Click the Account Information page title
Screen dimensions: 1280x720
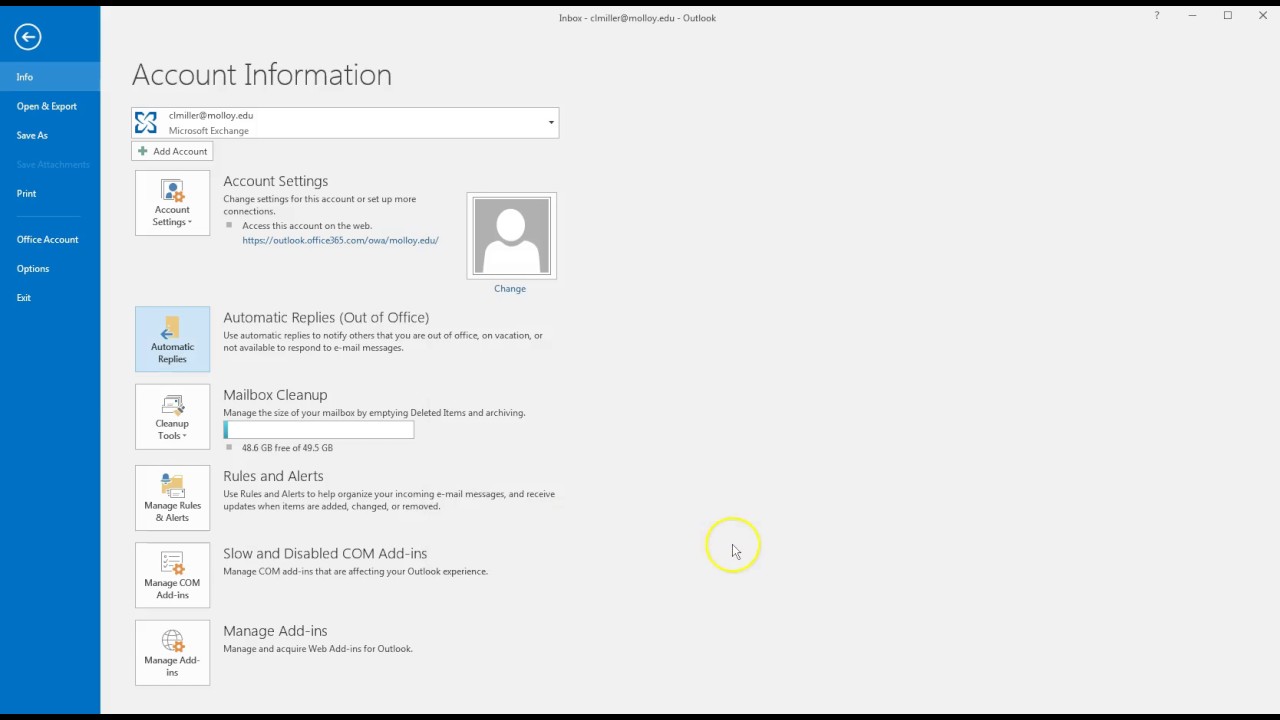click(262, 75)
